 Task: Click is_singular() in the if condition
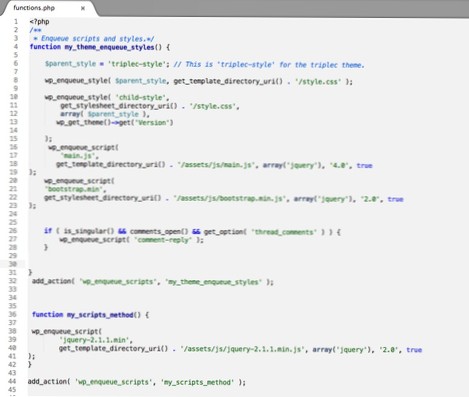pos(89,231)
